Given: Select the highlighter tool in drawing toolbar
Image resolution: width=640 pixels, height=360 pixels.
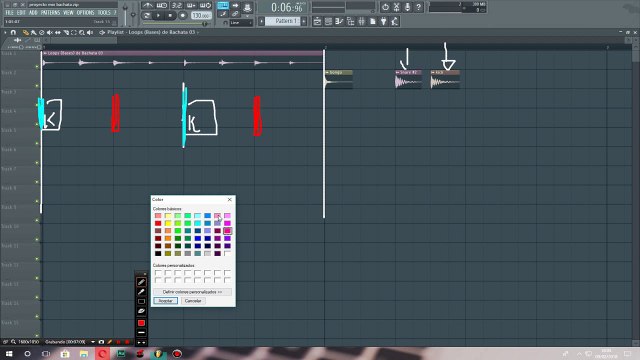Looking at the screenshot, I should click(x=141, y=292).
